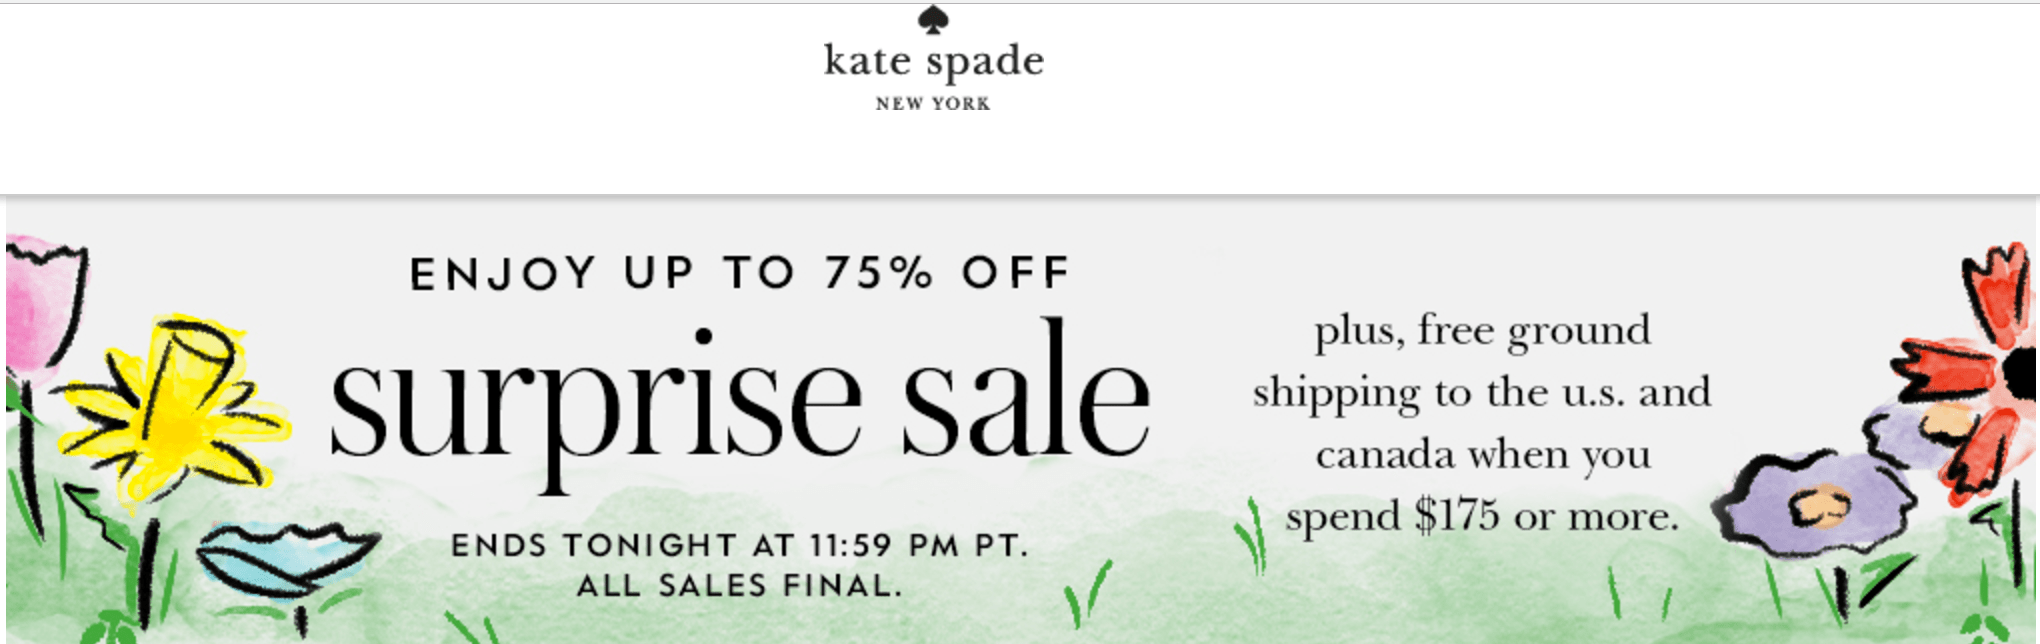Click the word OFF in the headline

[1016, 273]
